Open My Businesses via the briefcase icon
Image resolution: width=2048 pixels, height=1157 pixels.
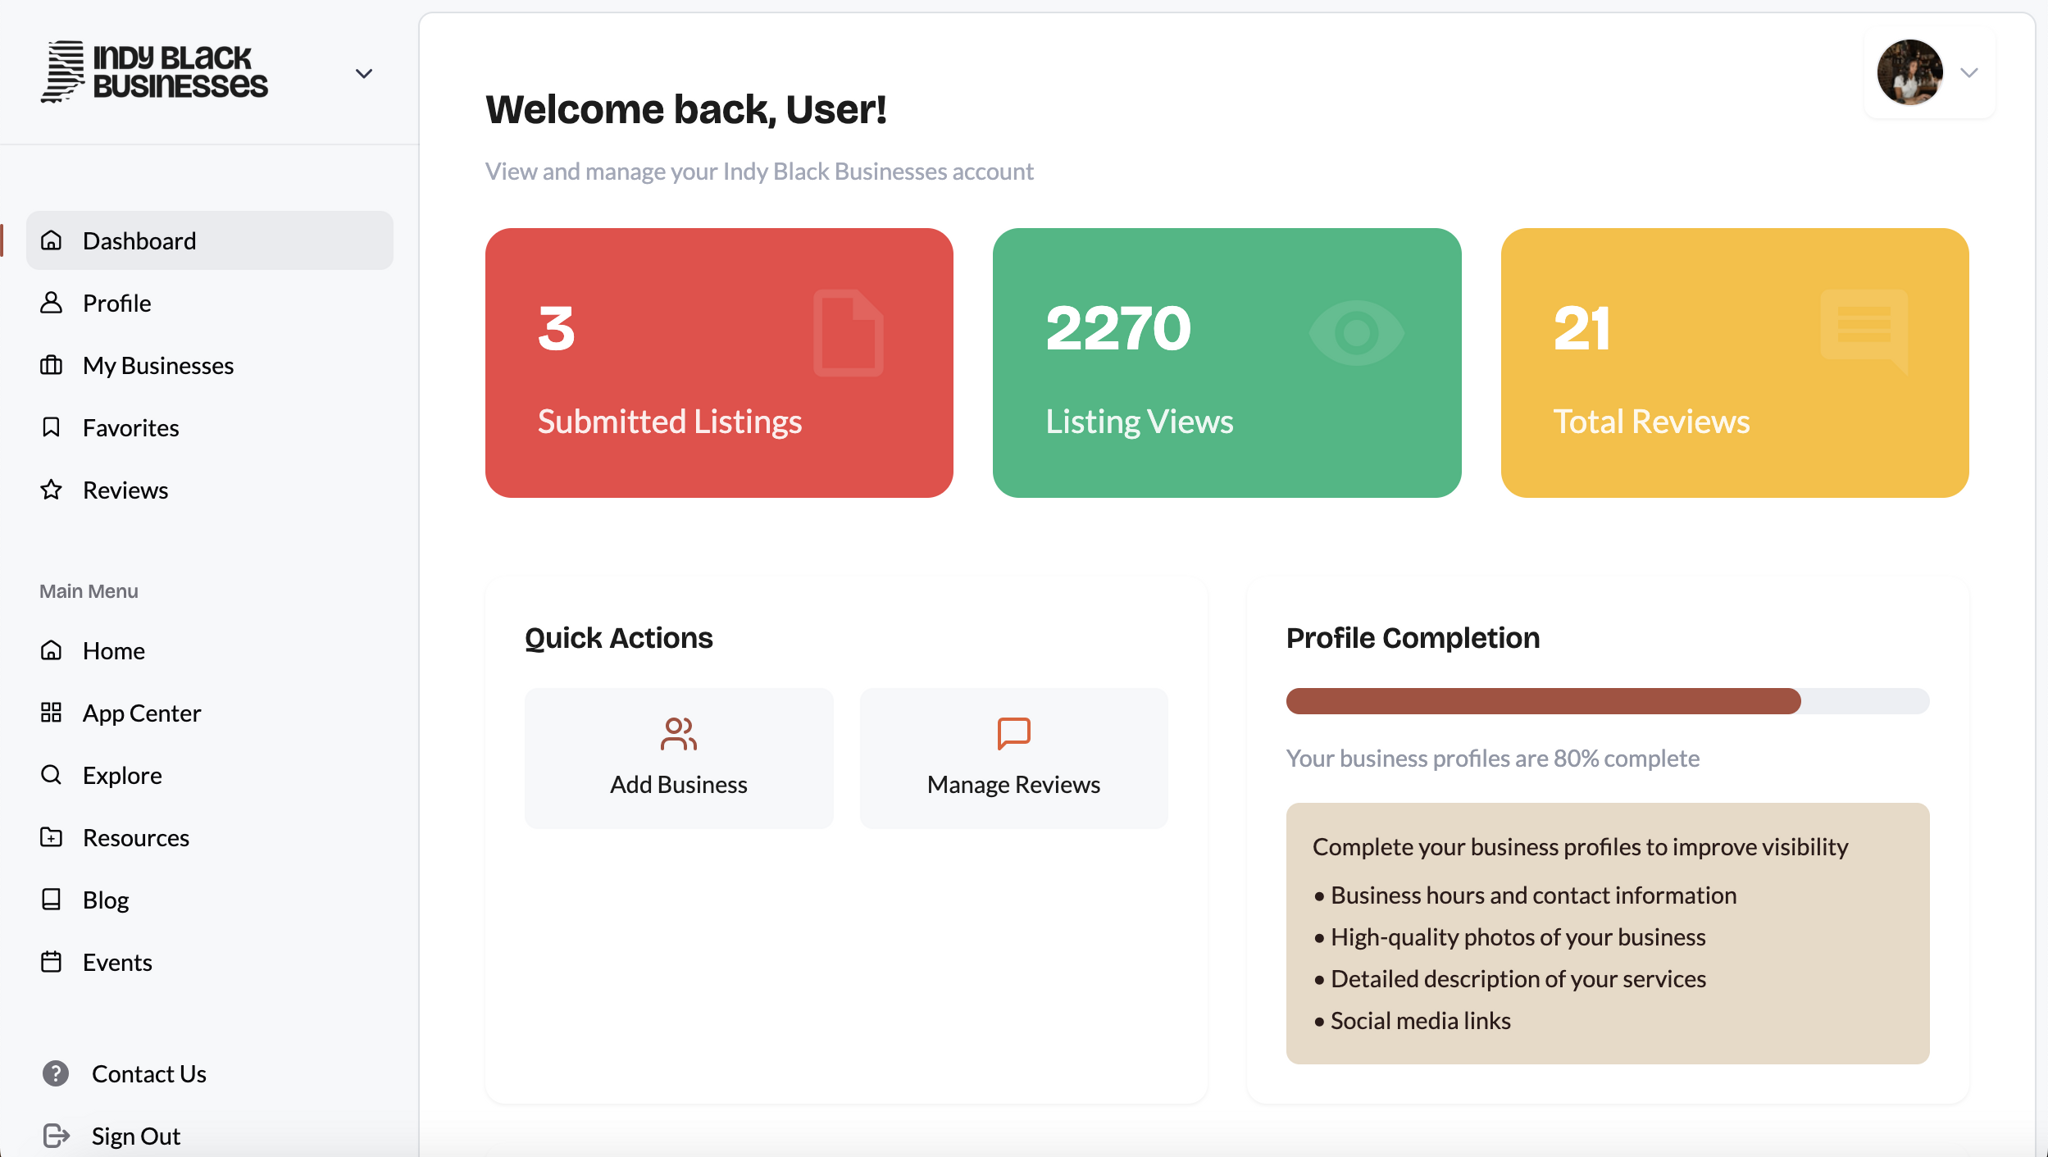52,365
